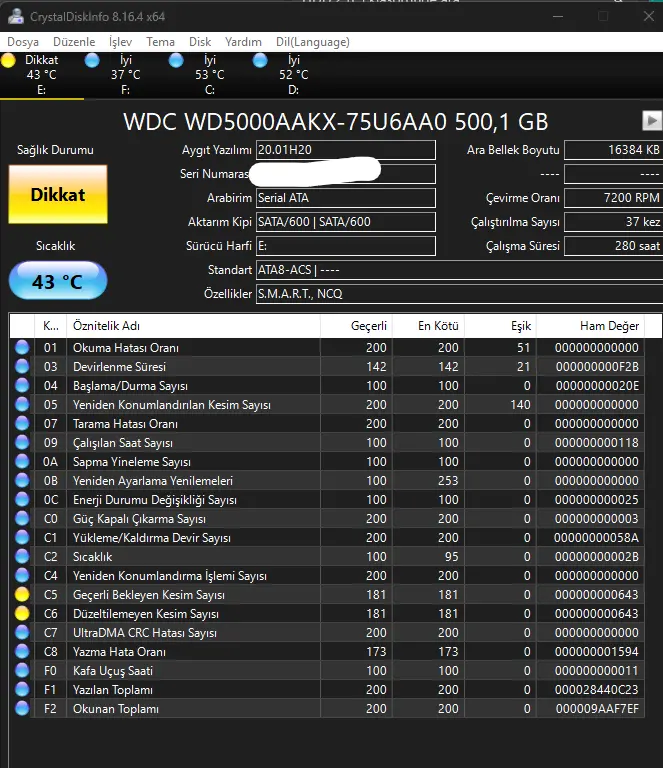The width and height of the screenshot is (663, 768).
Task: Click the Standart field ATA8-ACS
Action: click(459, 270)
